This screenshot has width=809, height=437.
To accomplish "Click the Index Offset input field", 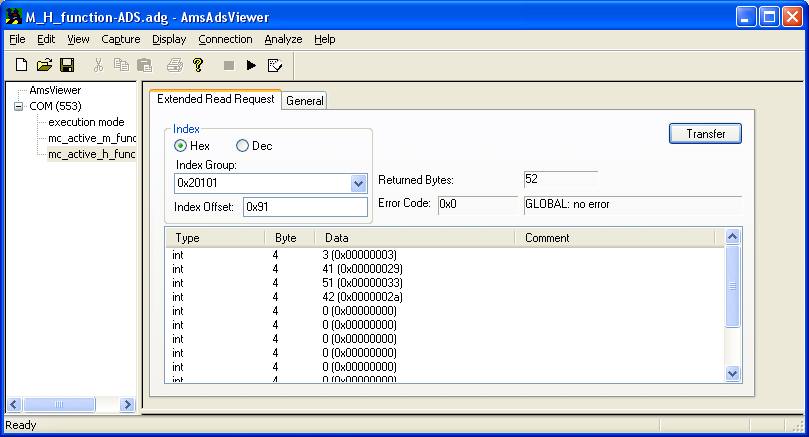I will pos(305,207).
